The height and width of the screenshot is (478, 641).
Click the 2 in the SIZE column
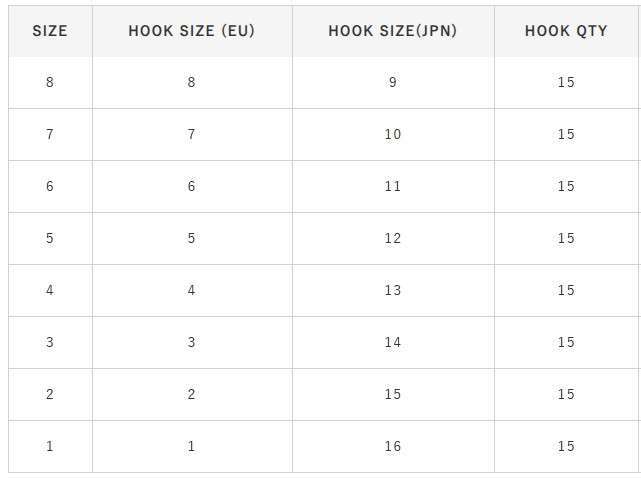pos(50,394)
